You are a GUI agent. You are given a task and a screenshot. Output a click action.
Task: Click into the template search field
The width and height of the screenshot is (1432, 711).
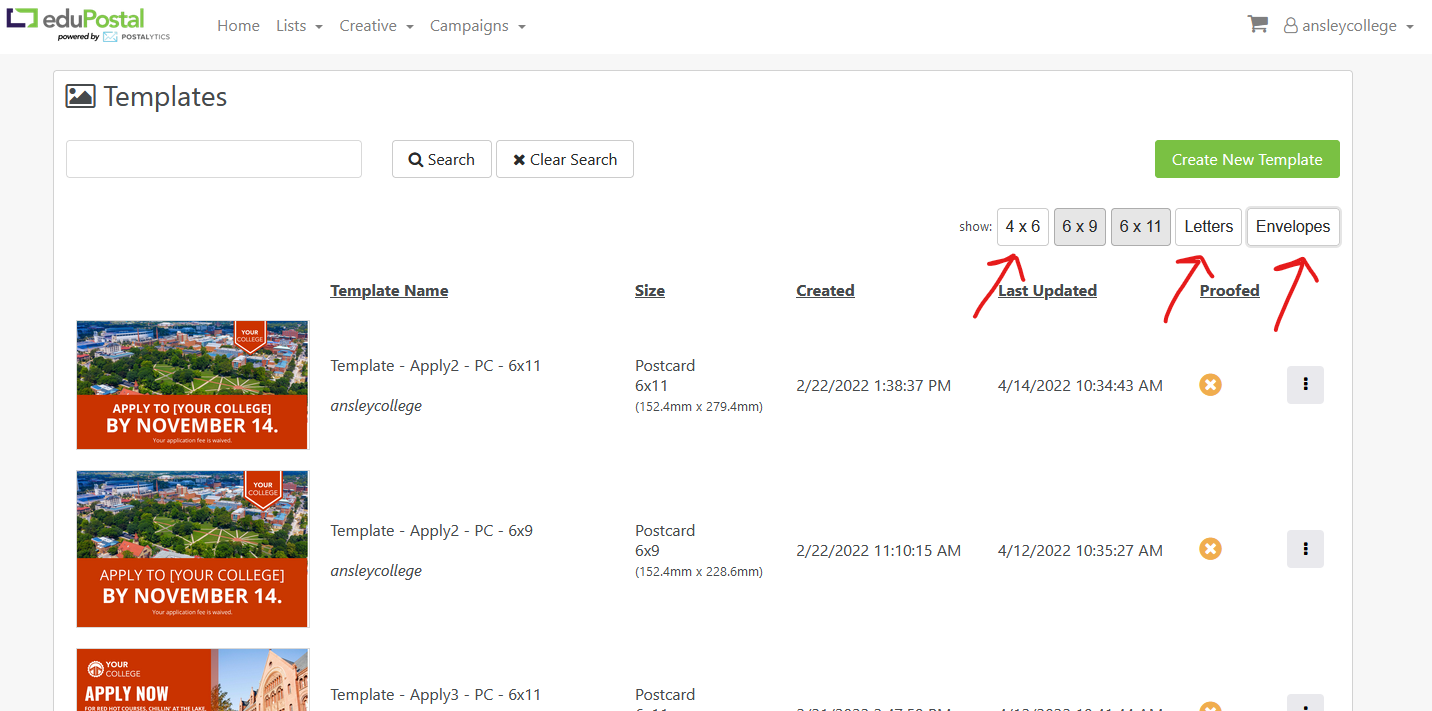pyautogui.click(x=214, y=159)
